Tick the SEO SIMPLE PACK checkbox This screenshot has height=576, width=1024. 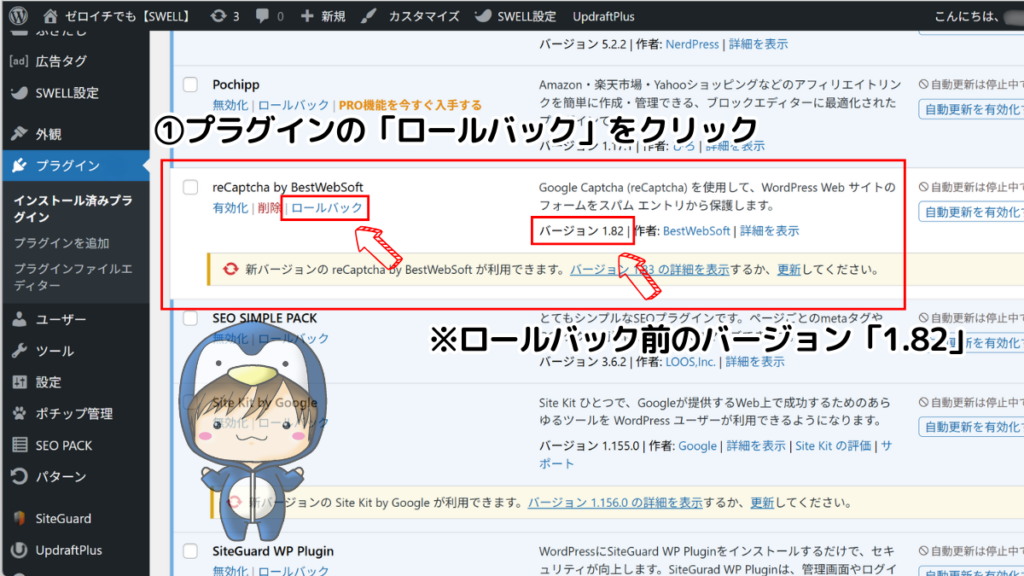pyautogui.click(x=190, y=318)
